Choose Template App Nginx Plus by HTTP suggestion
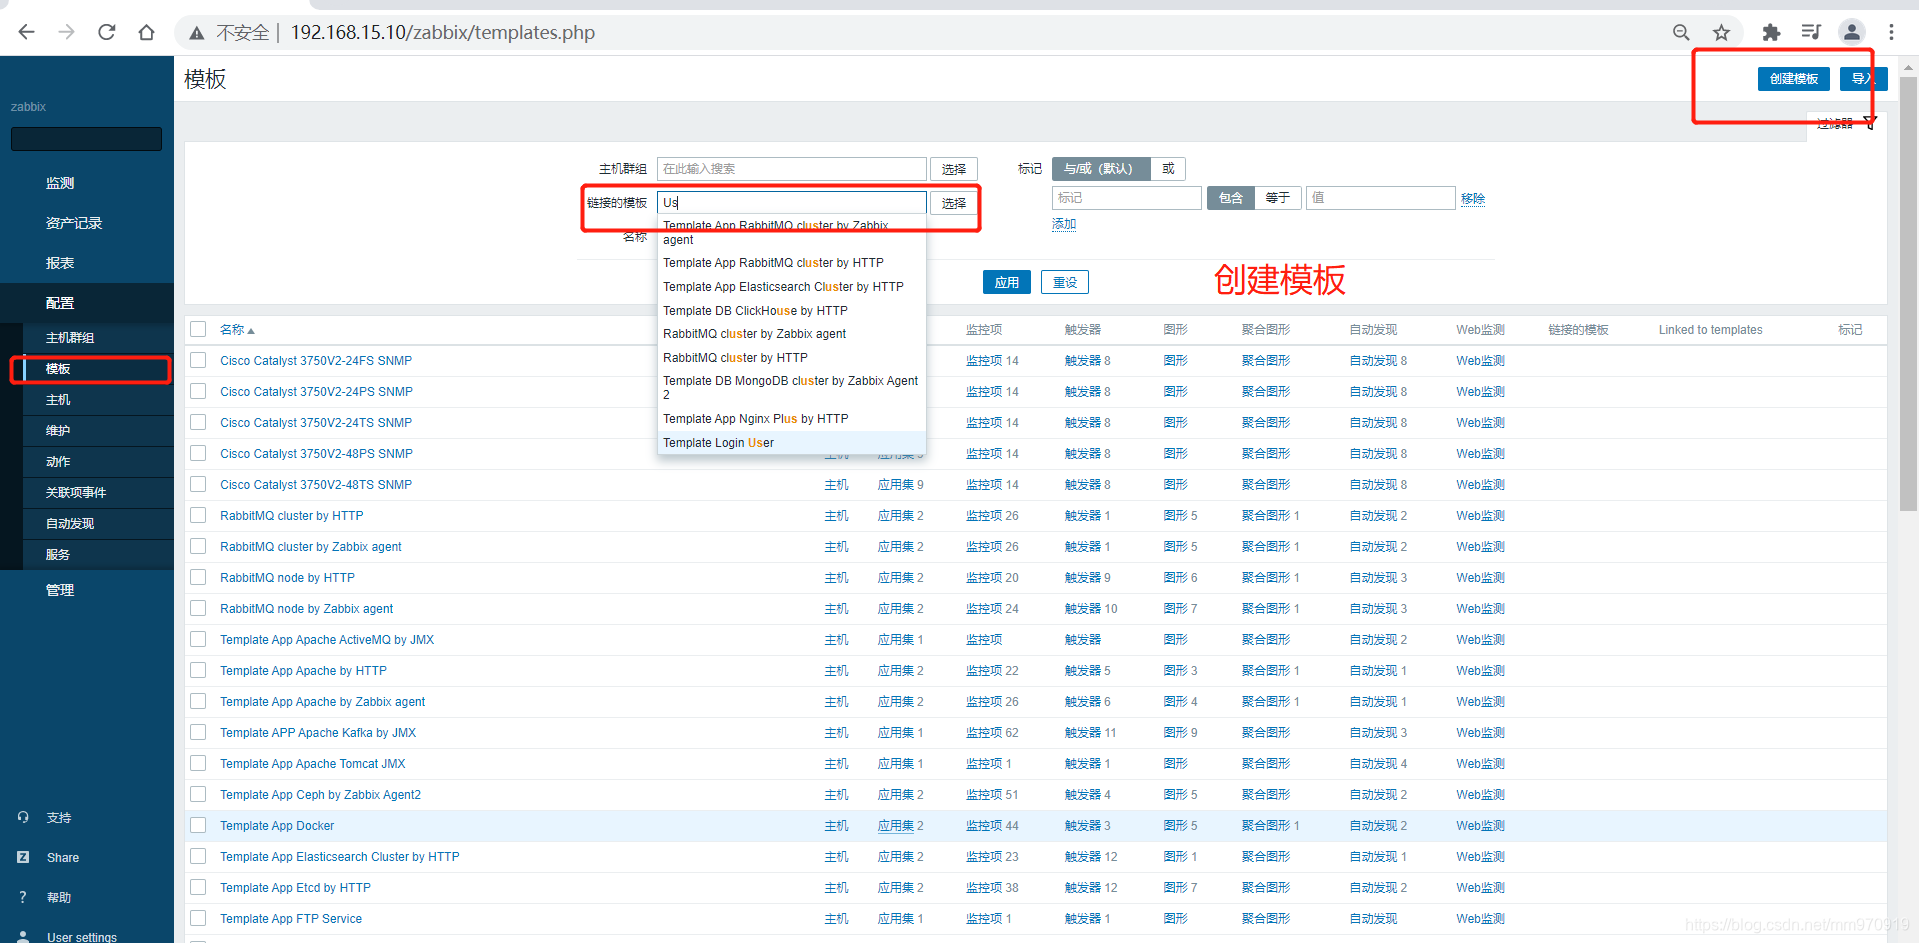The width and height of the screenshot is (1919, 943). [791, 419]
